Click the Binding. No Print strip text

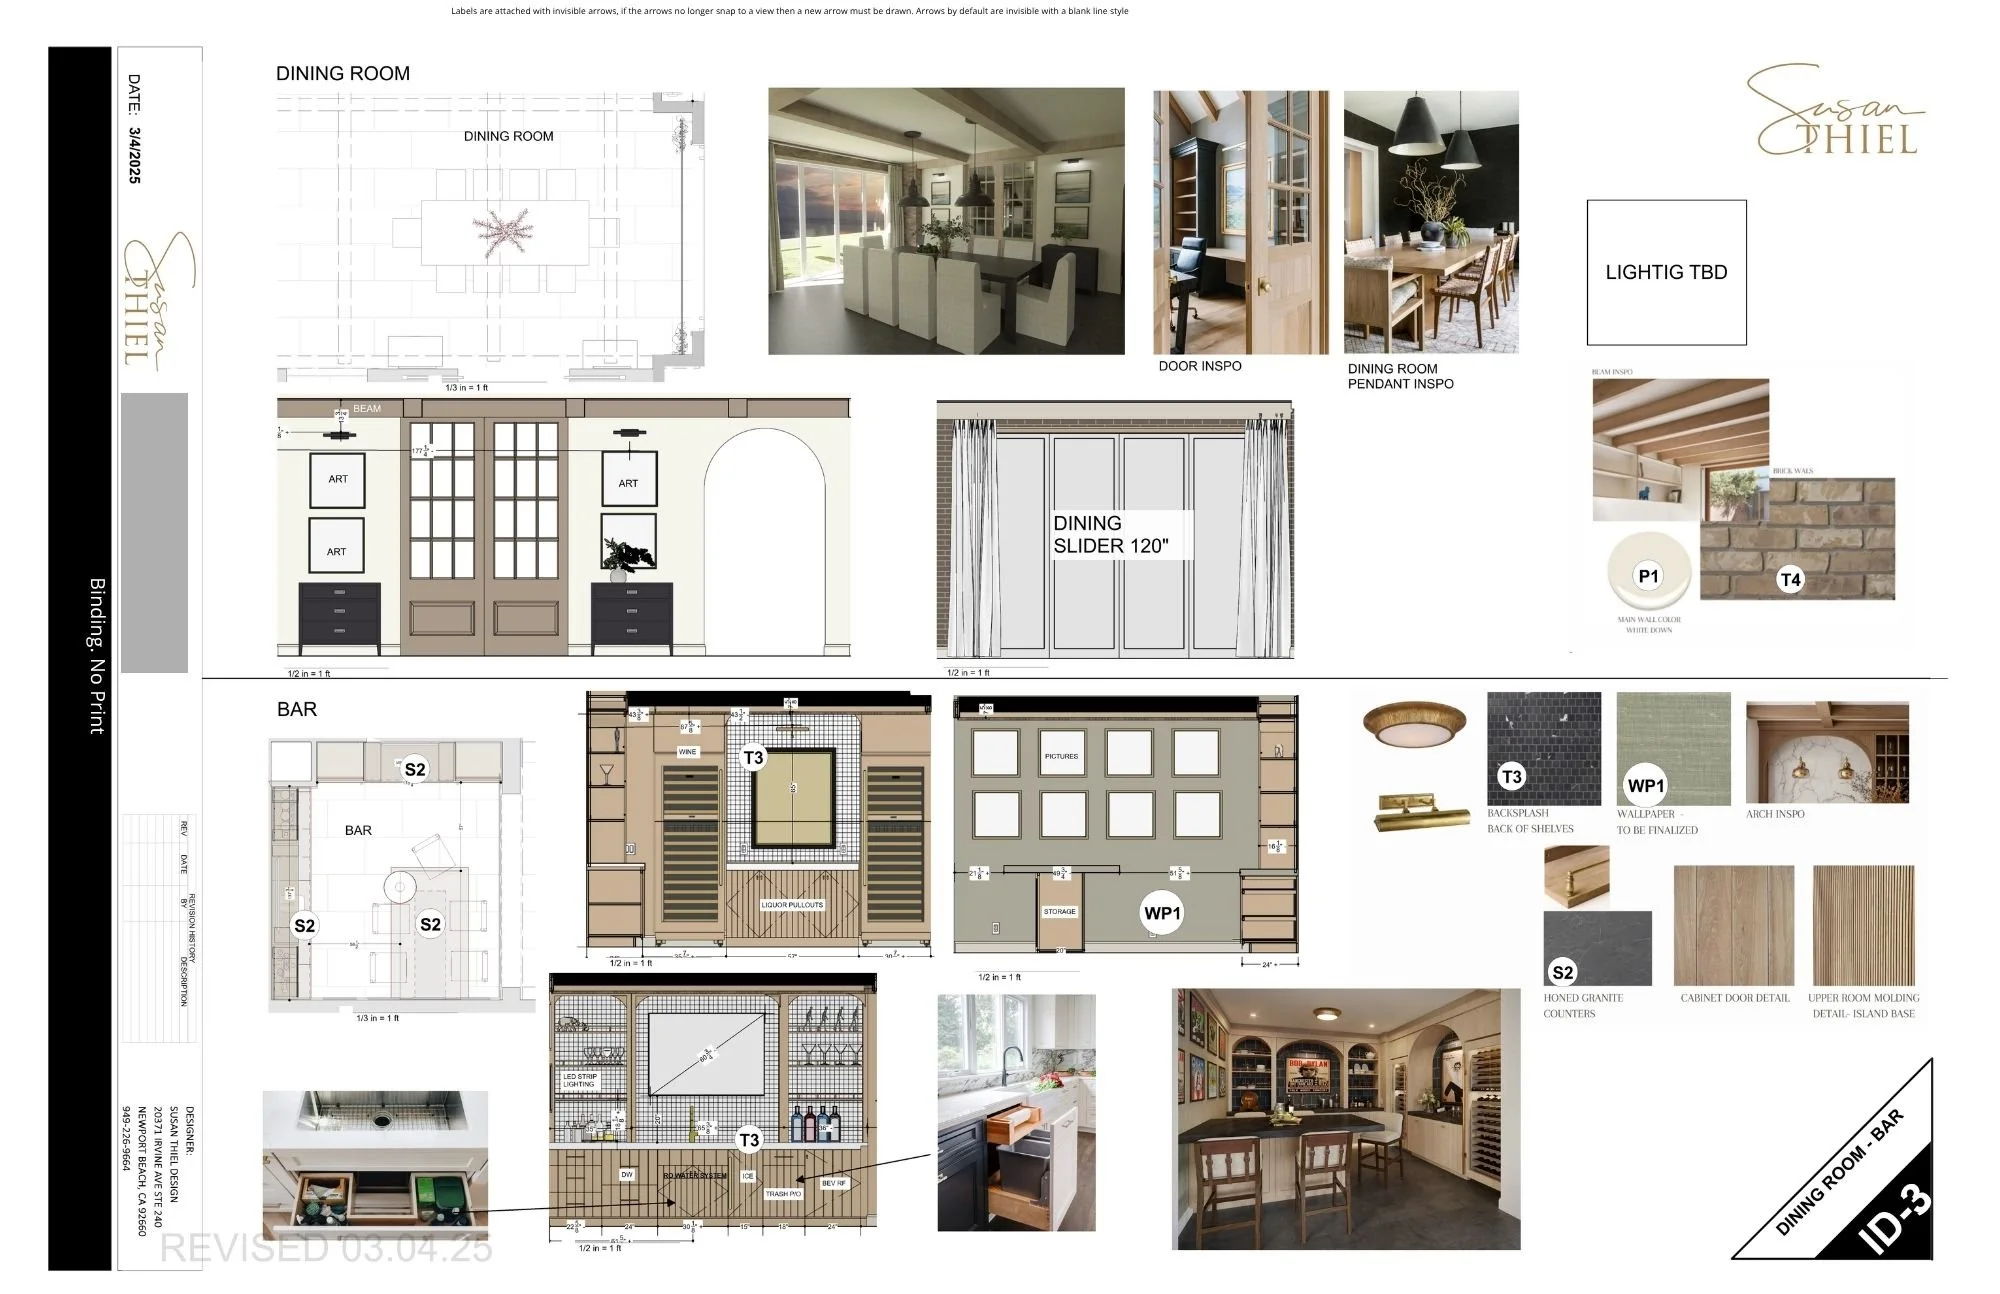tap(97, 656)
